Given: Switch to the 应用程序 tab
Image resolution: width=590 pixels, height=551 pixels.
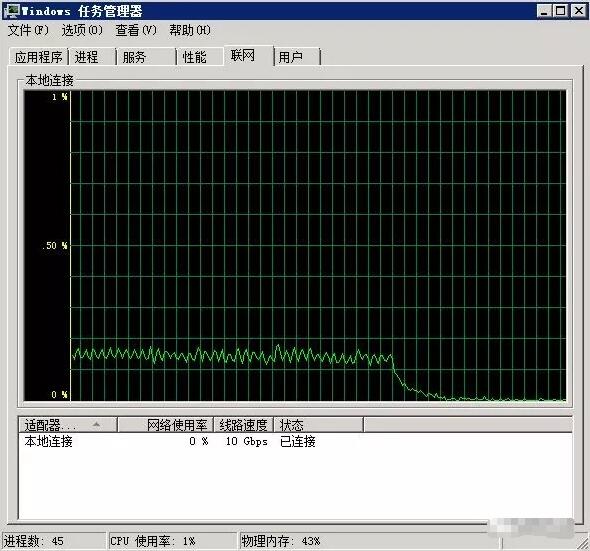Looking at the screenshot, I should tap(38, 57).
